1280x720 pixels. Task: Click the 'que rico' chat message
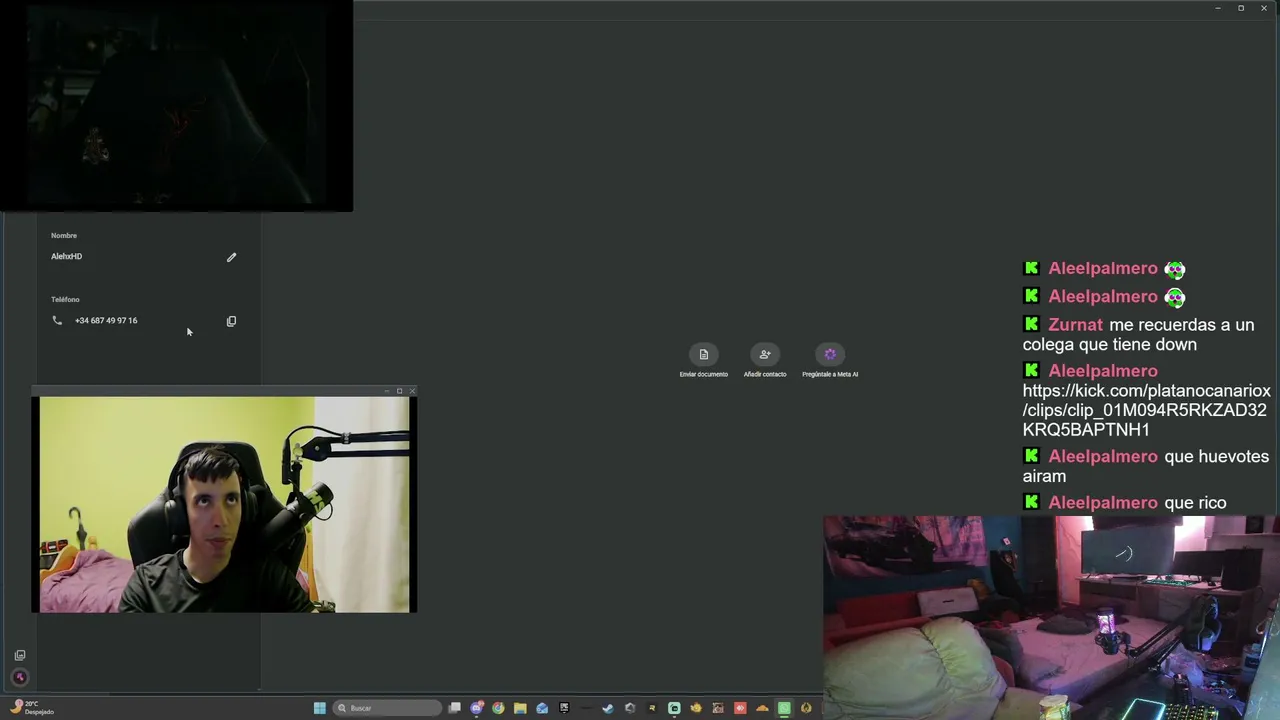pos(1196,503)
